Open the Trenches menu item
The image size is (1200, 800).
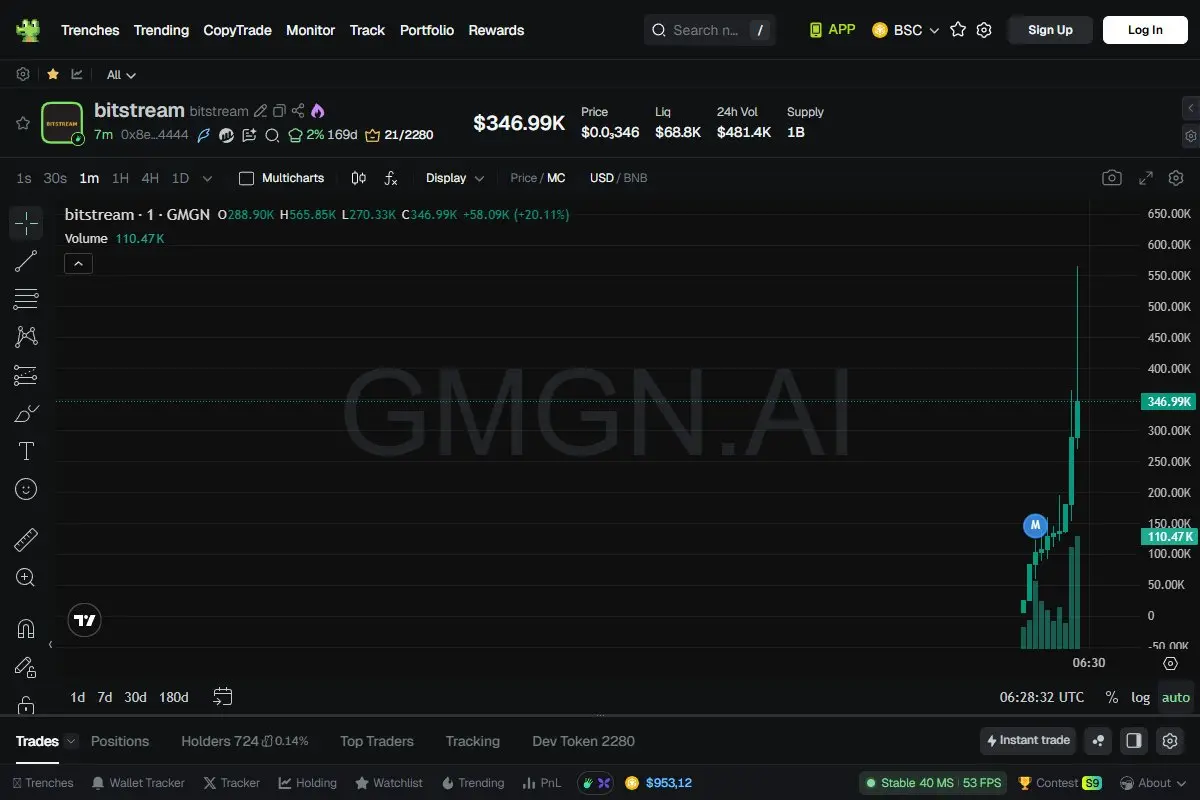90,30
